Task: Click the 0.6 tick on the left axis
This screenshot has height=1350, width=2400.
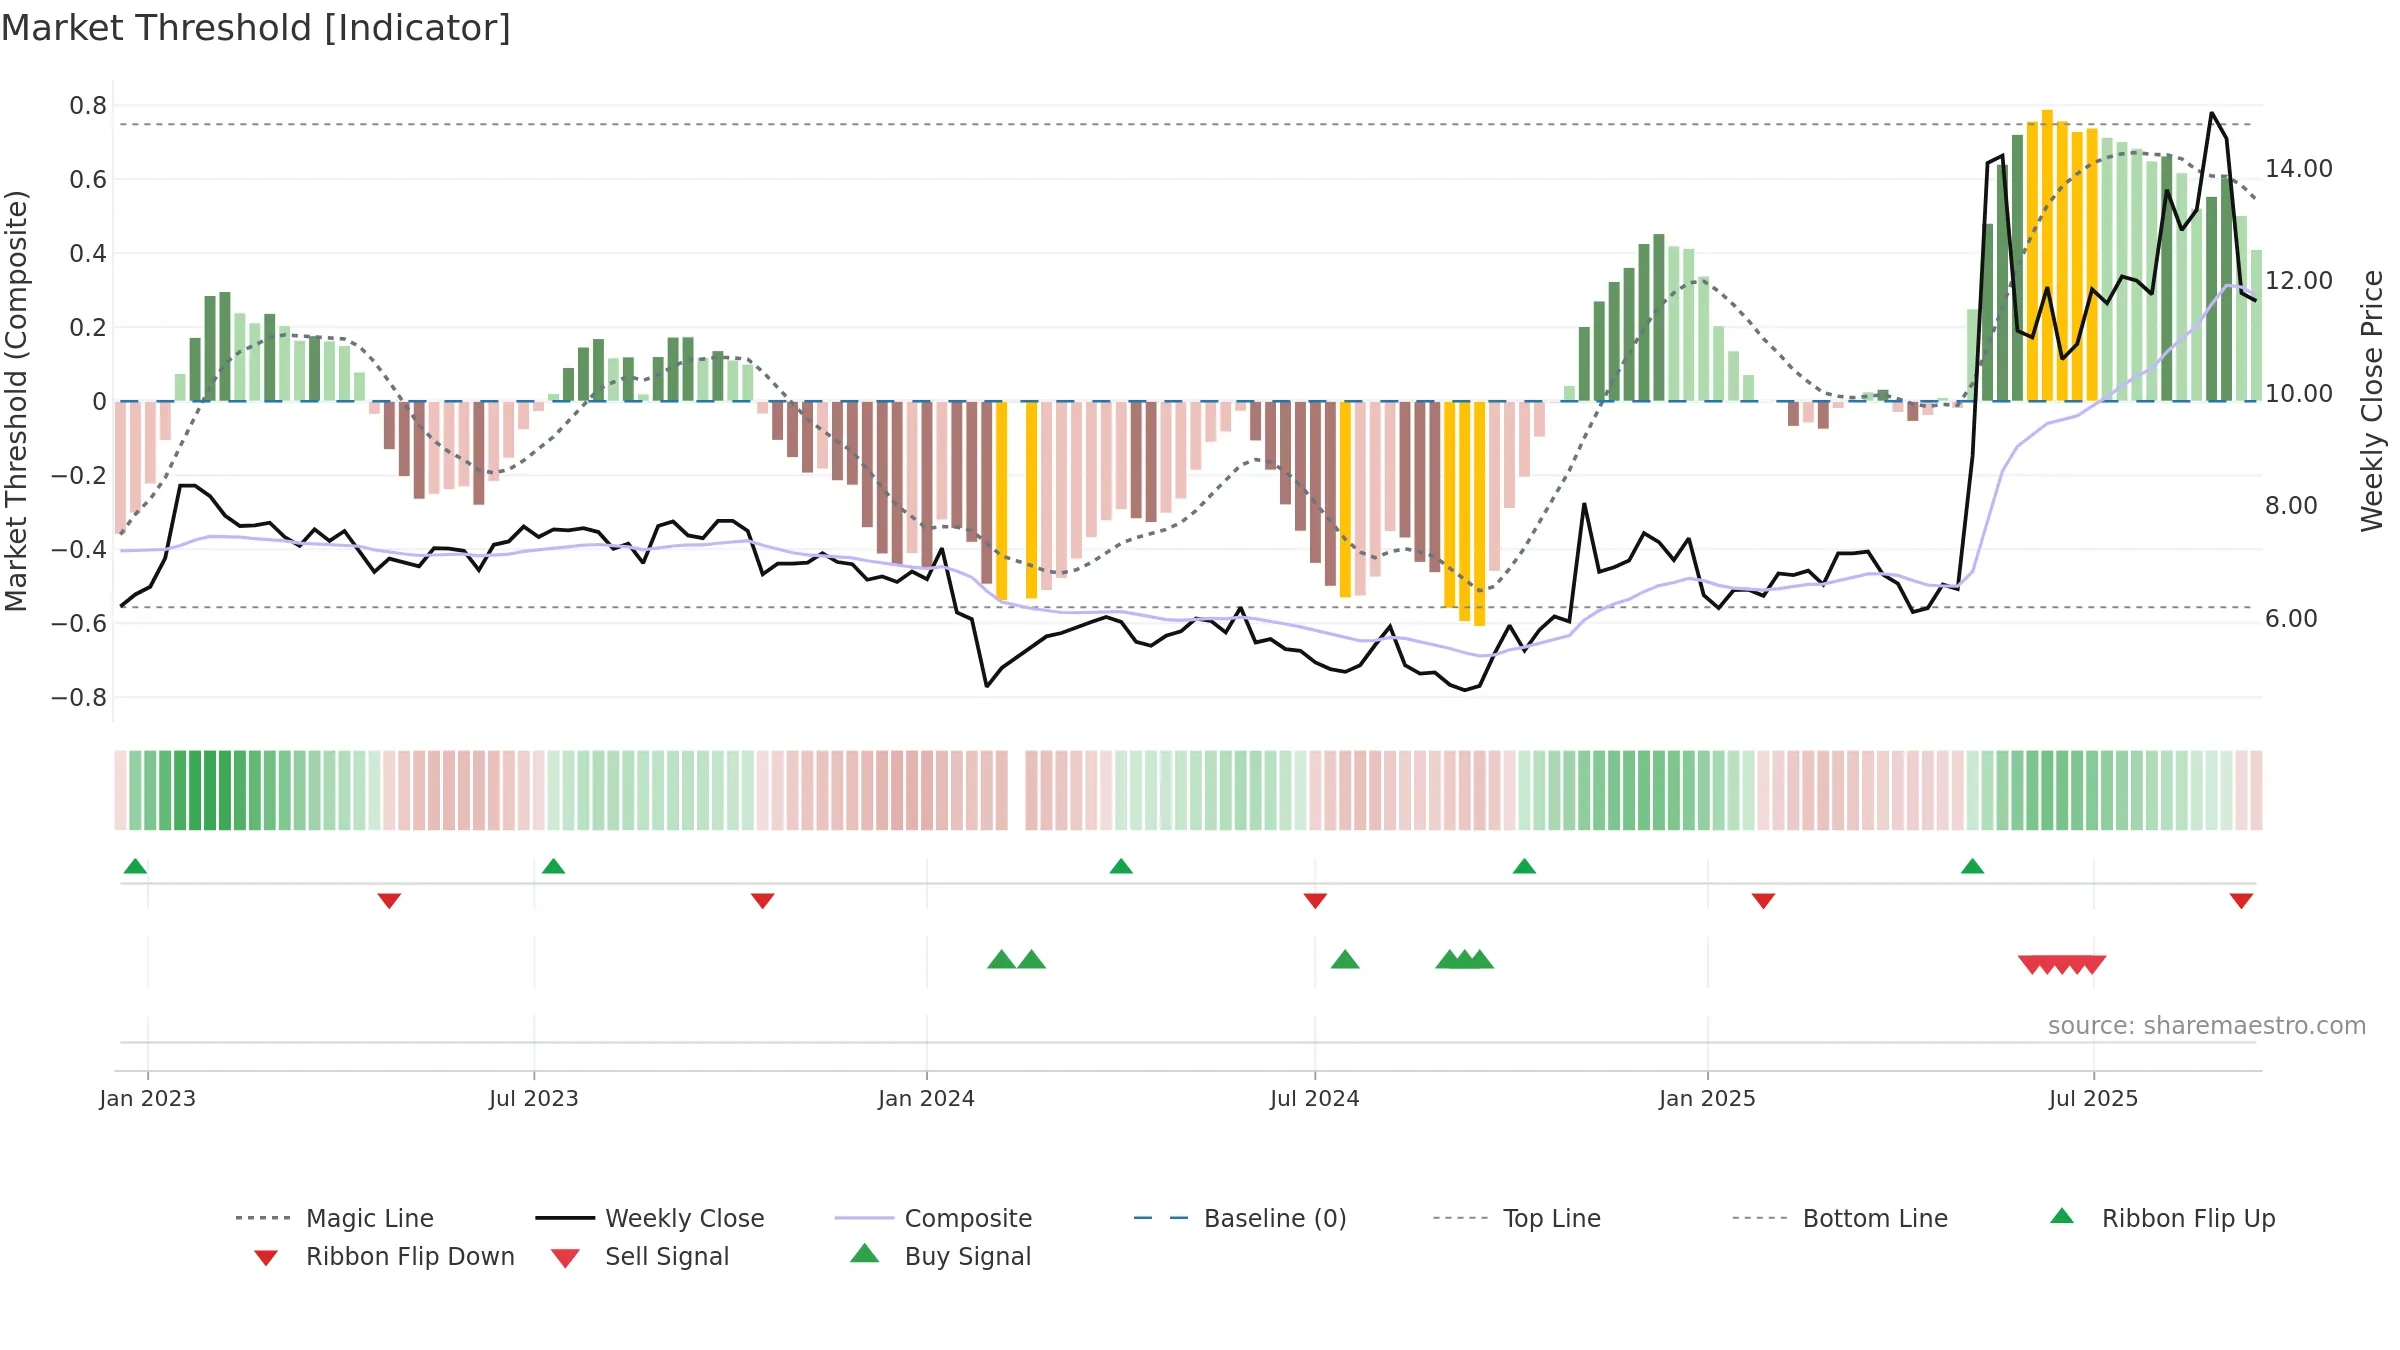Action: tap(88, 180)
